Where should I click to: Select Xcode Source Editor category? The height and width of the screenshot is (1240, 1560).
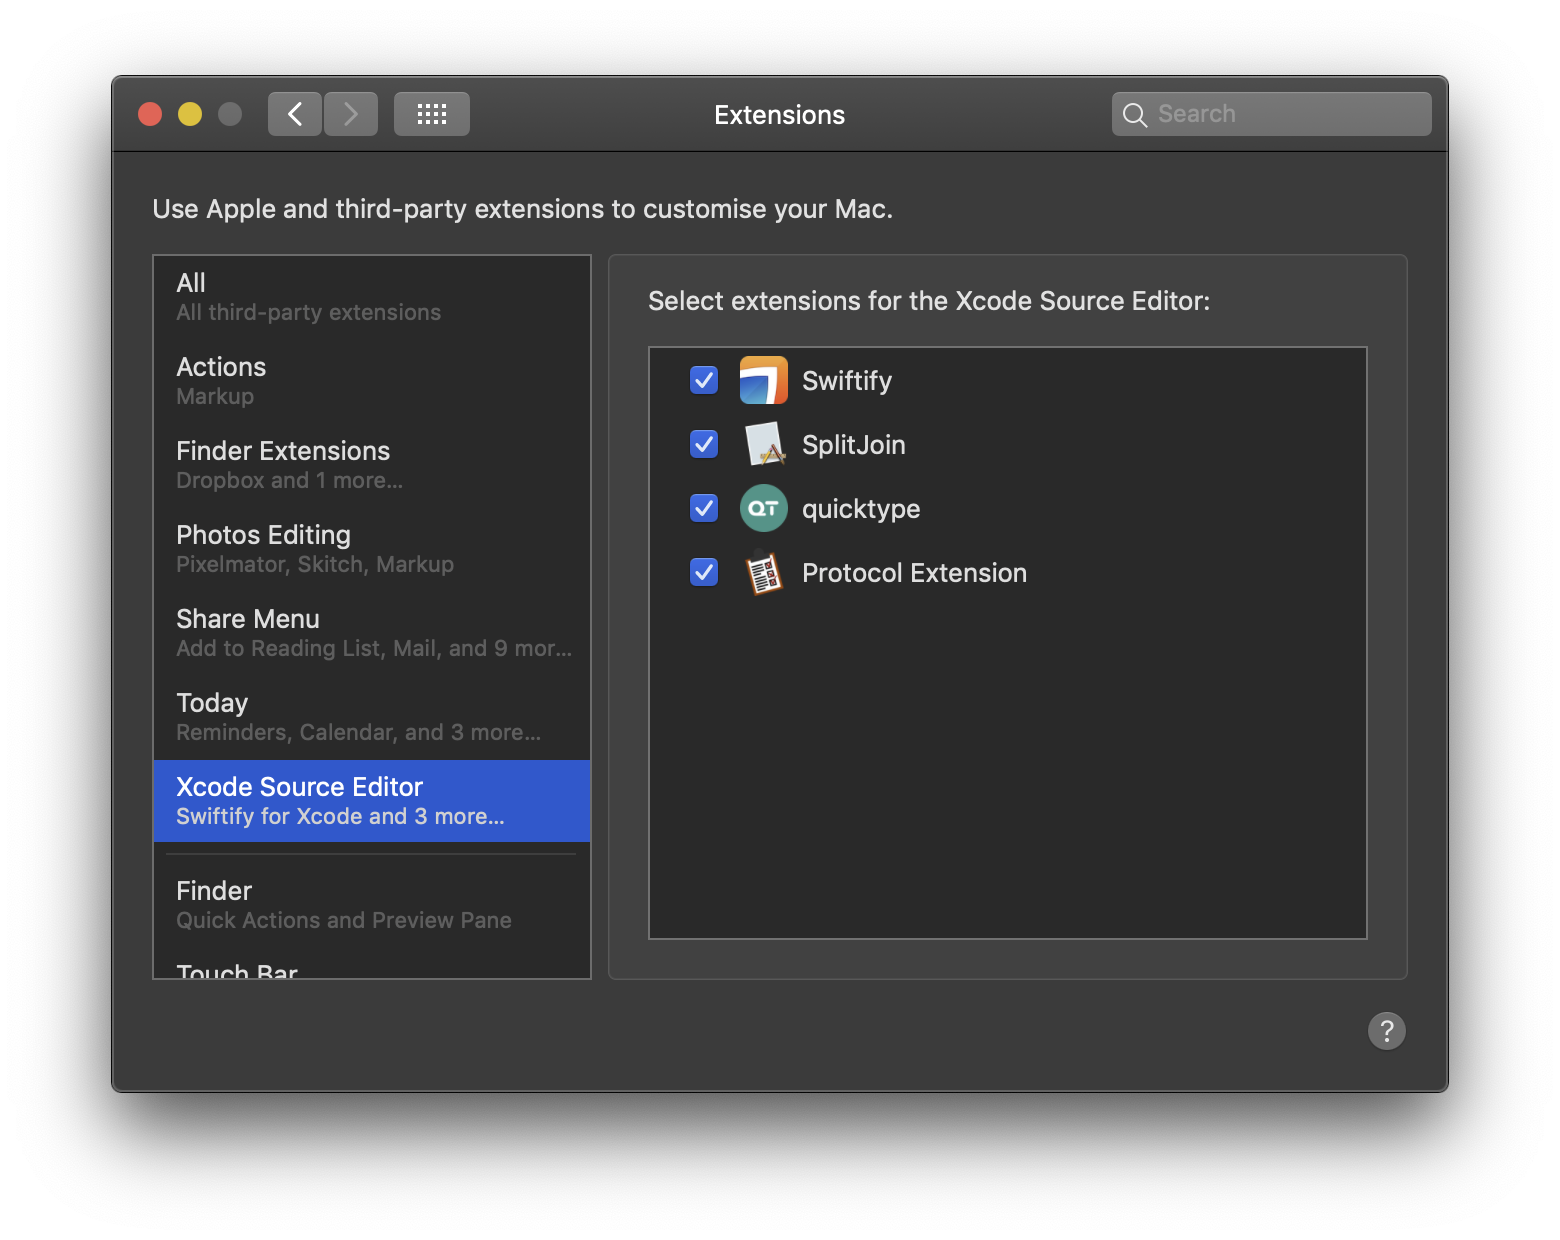pos(372,801)
